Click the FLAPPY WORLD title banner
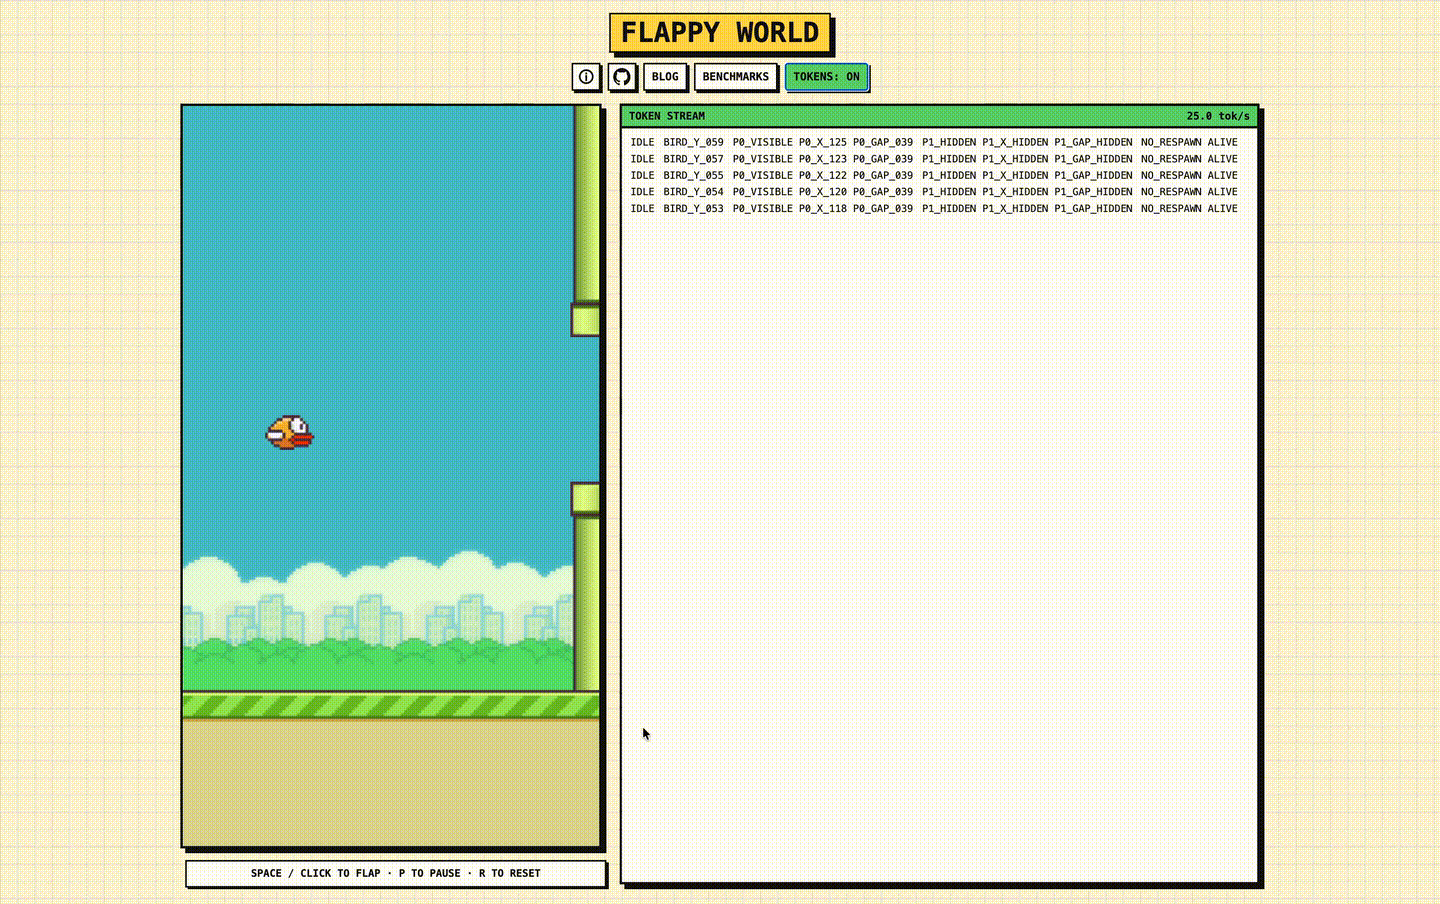 [x=720, y=33]
